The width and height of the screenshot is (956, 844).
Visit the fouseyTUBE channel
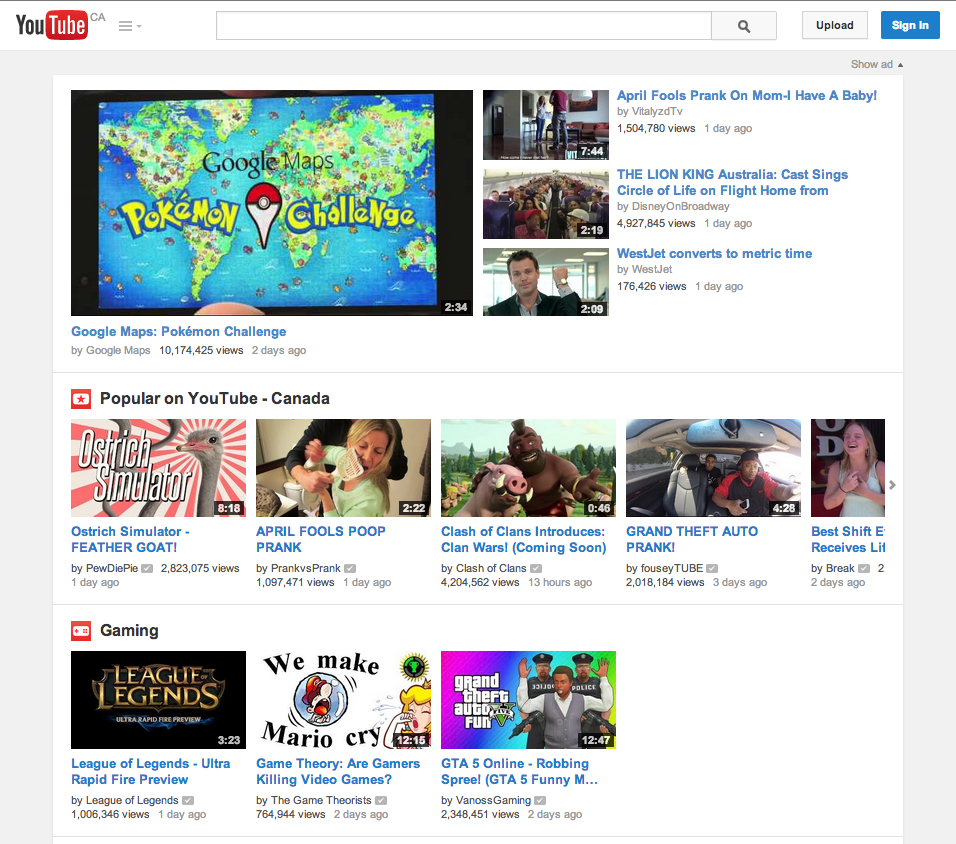click(672, 568)
